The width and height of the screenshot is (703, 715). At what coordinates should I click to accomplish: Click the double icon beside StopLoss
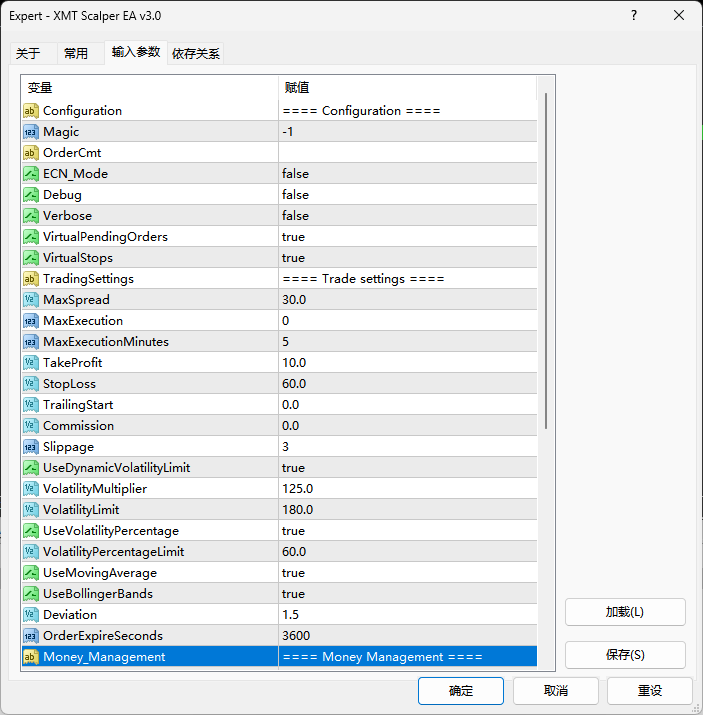pos(31,383)
